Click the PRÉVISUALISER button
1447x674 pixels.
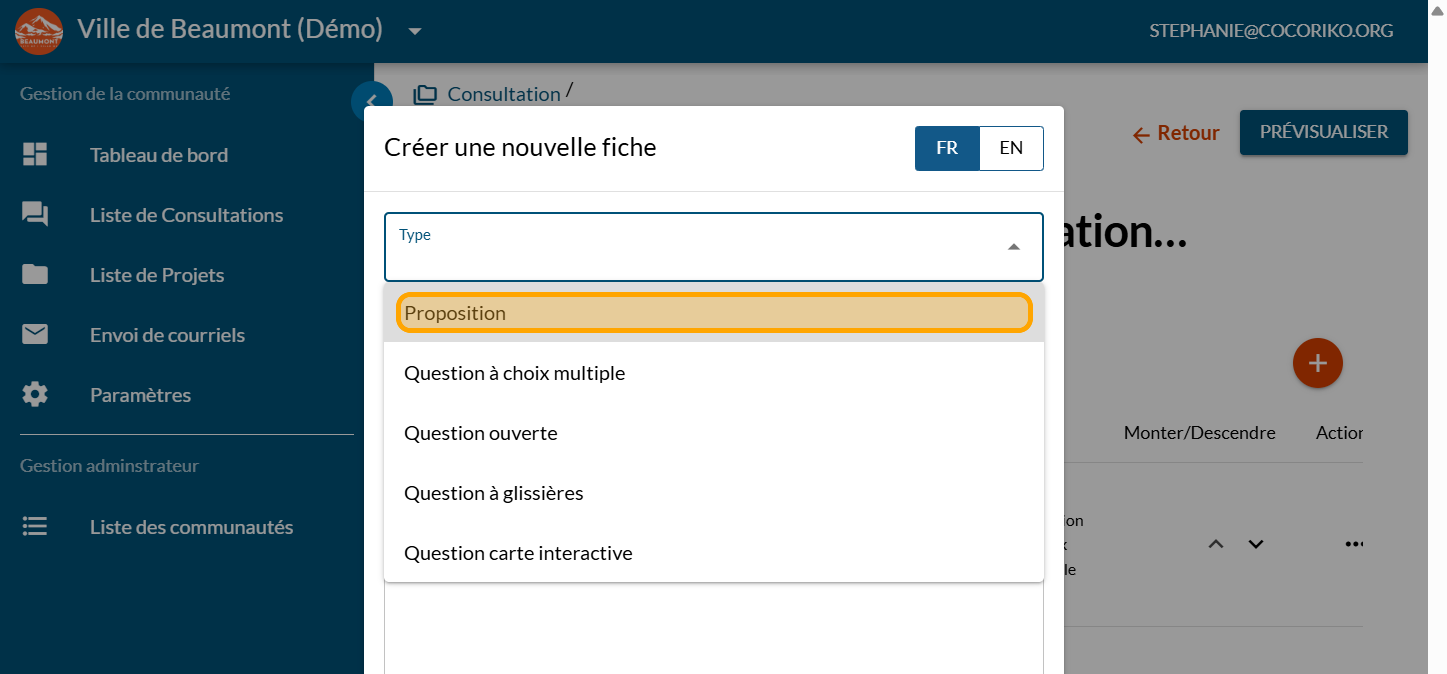pos(1323,132)
